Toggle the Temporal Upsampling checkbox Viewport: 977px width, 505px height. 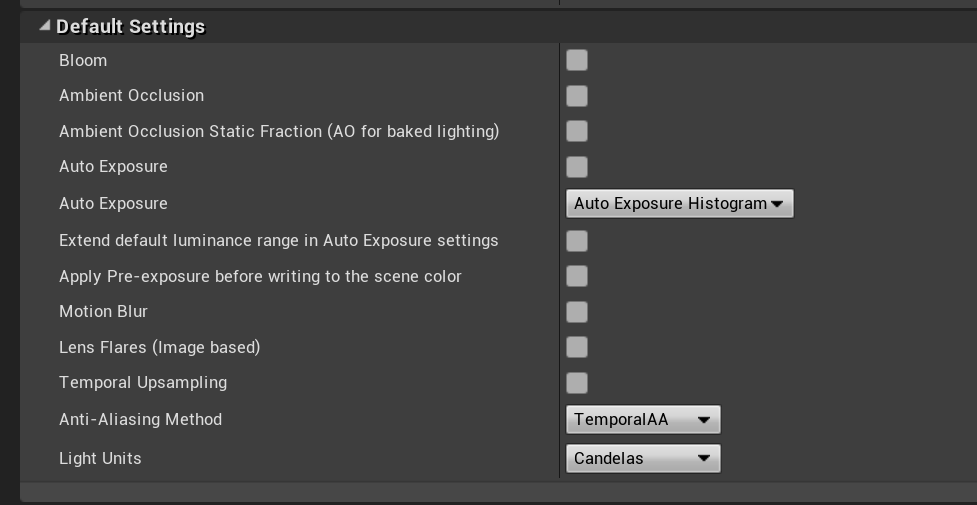(577, 383)
